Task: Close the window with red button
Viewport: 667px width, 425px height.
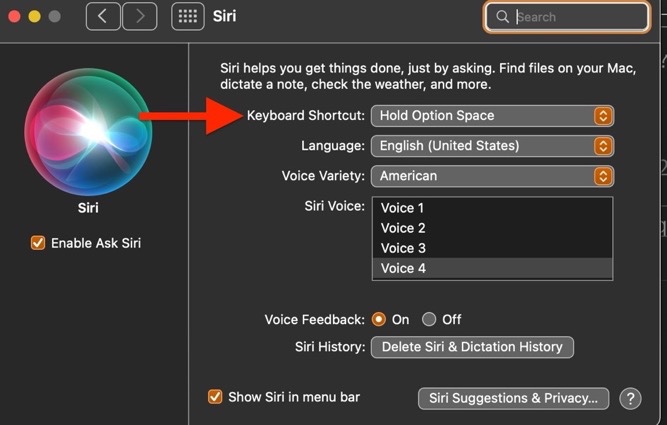Action: click(15, 17)
